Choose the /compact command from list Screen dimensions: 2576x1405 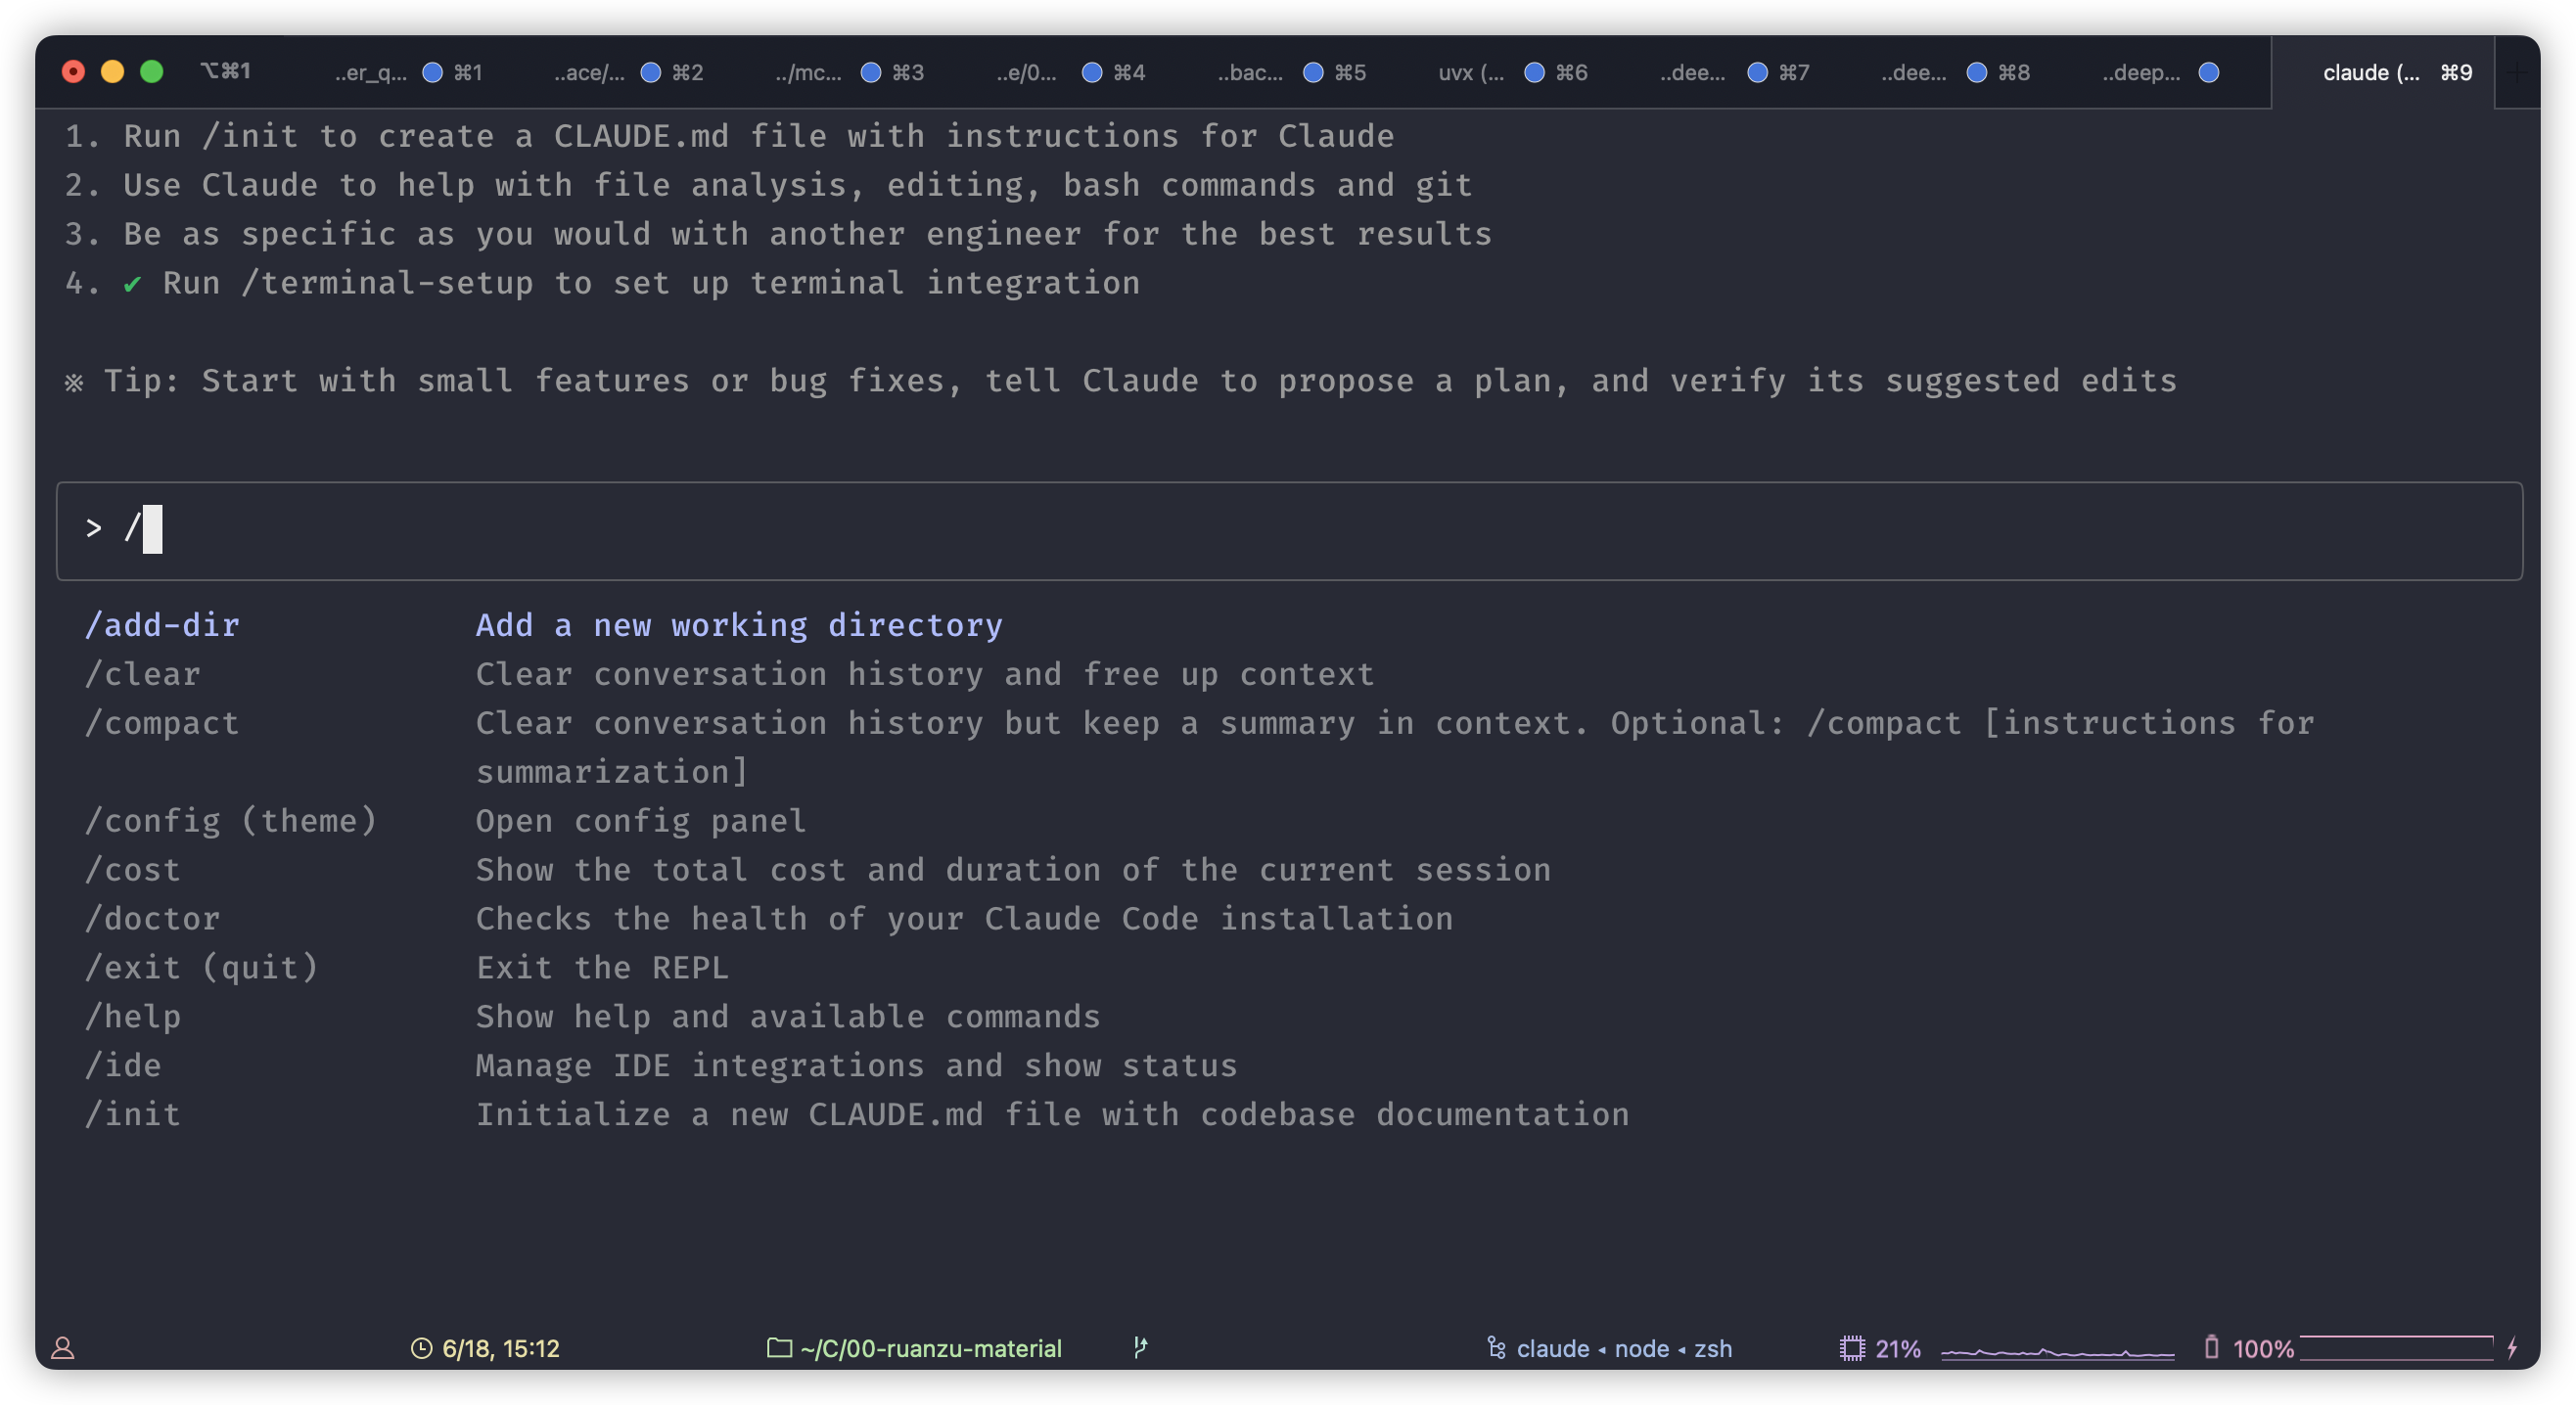click(x=162, y=723)
